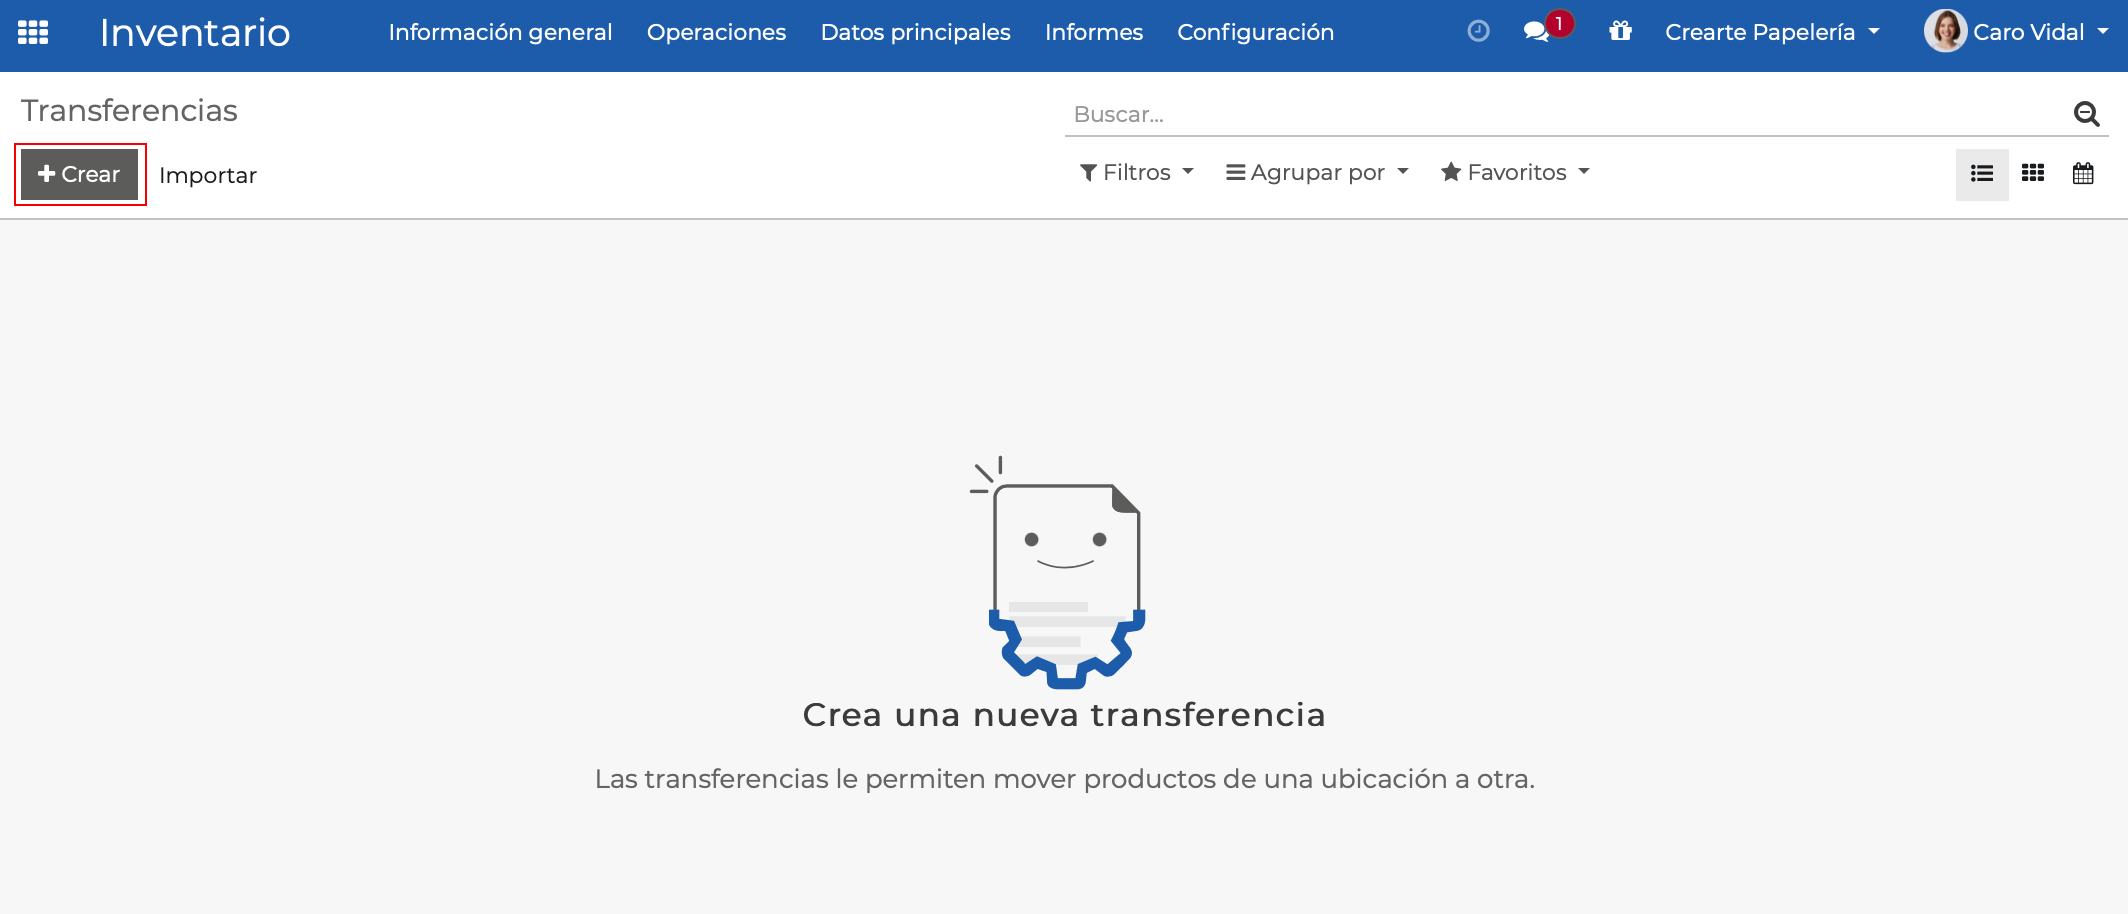Click inside the Buscar search field
Screen dimensions: 2128x914
click(x=1400, y=114)
